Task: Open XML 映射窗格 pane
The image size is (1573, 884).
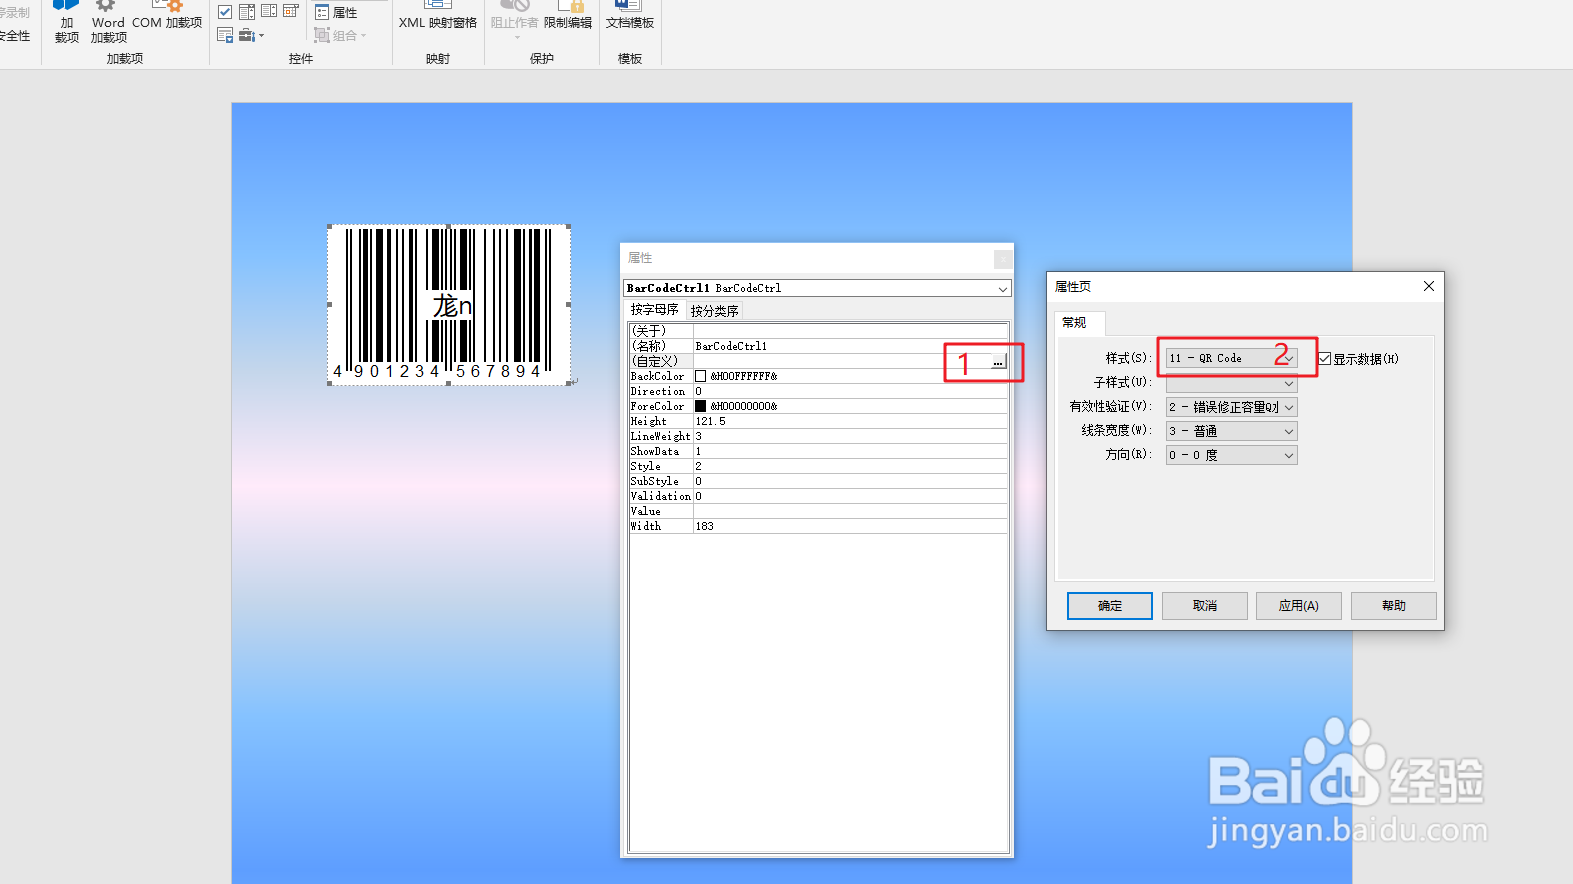Action: coord(438,16)
